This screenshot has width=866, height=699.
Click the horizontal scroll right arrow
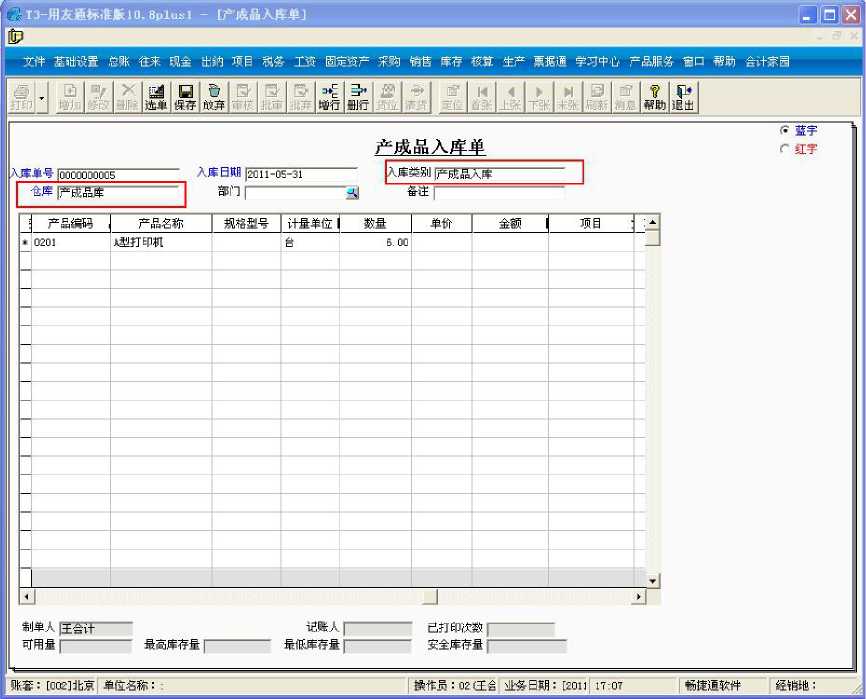tap(639, 596)
